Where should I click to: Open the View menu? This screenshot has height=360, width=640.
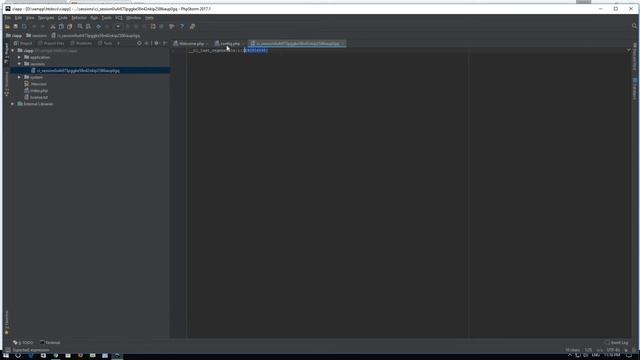pyautogui.click(x=30, y=18)
